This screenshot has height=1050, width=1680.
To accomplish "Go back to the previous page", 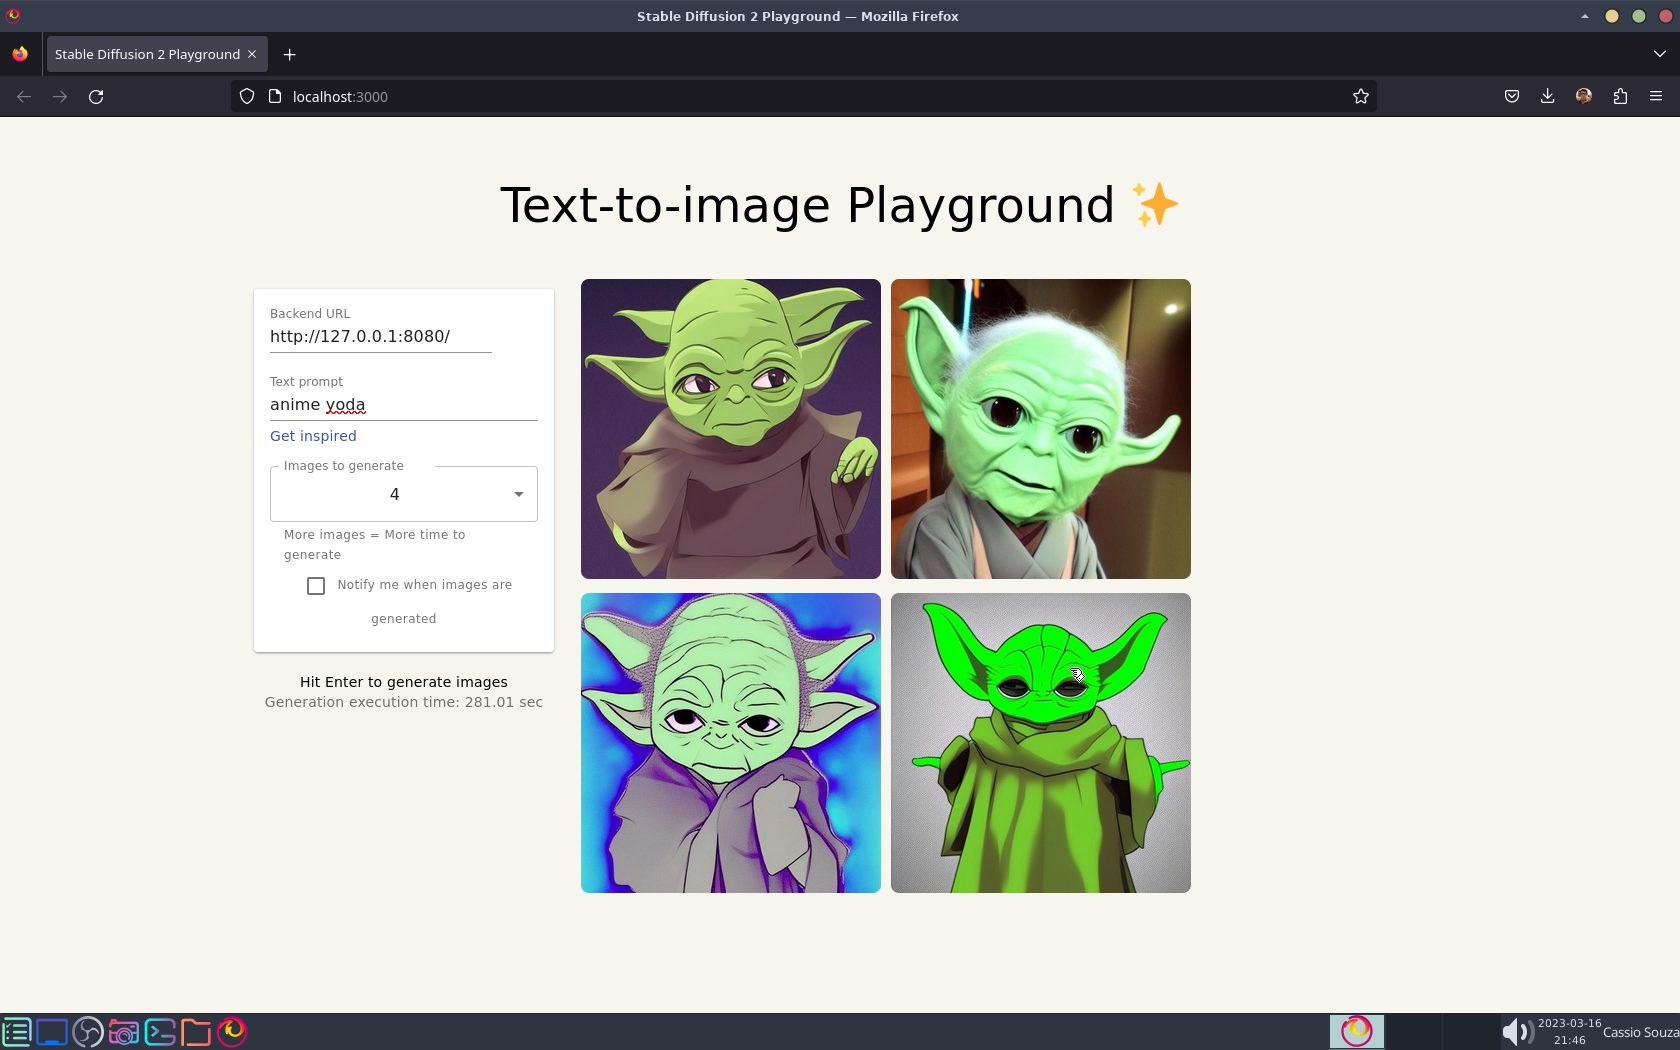I will [24, 97].
